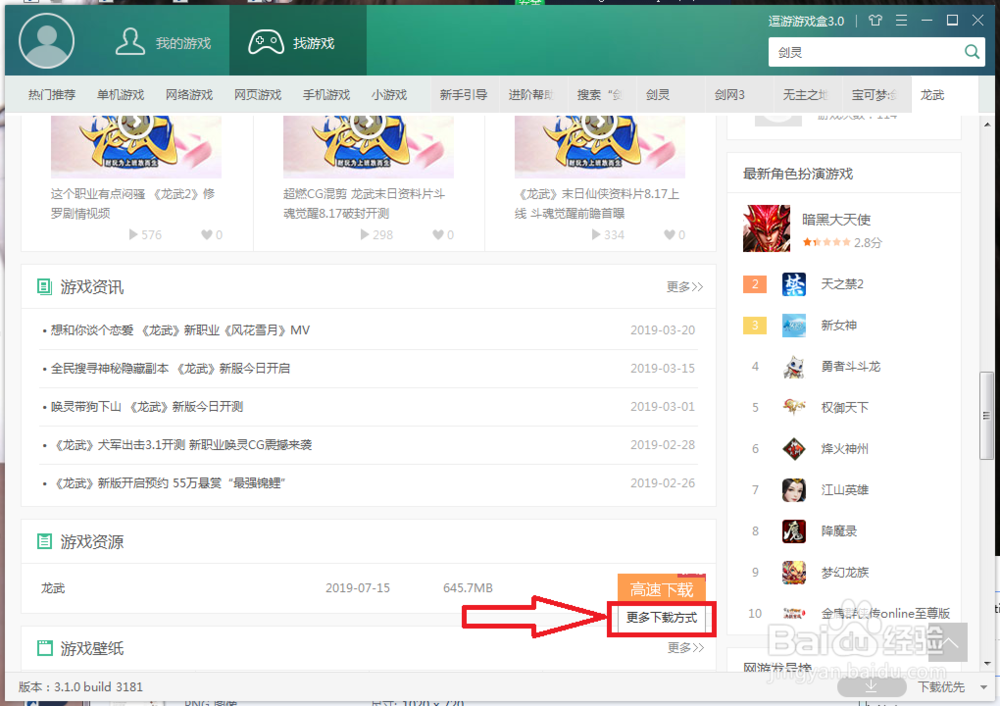Open news 新版开启预约 55万晨赏
This screenshot has width=1000, height=706.
pyautogui.click(x=168, y=483)
